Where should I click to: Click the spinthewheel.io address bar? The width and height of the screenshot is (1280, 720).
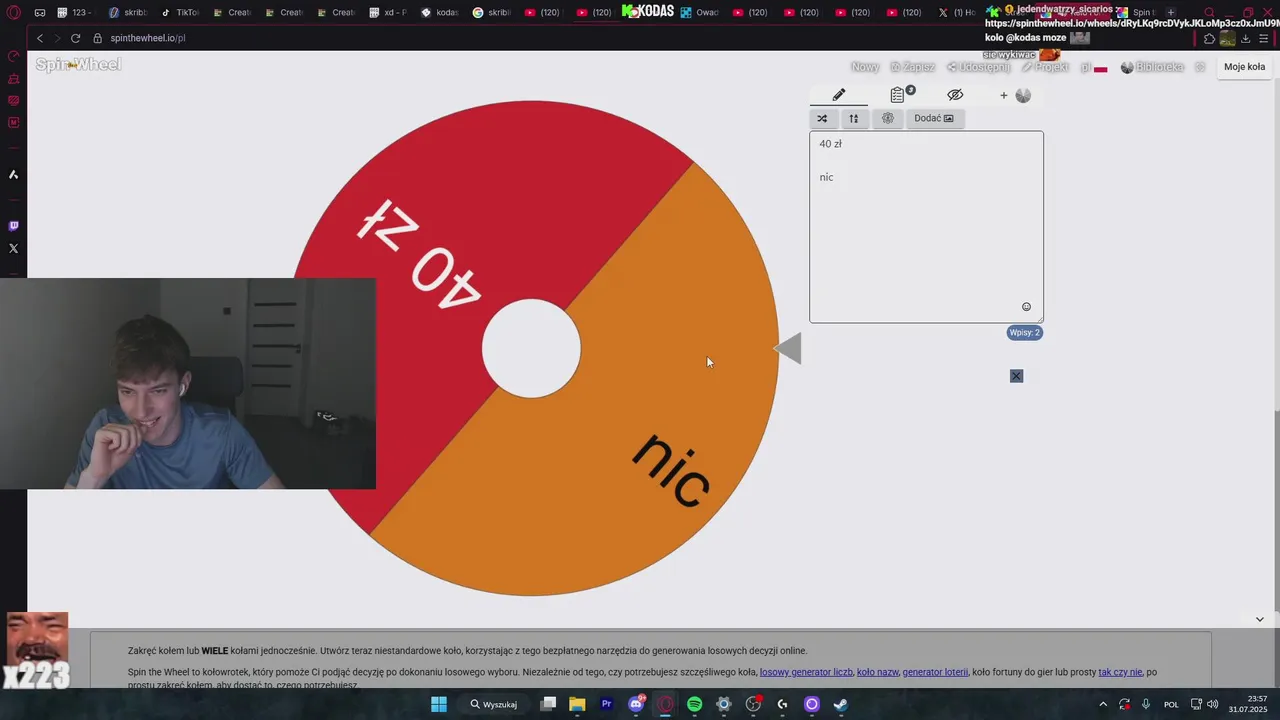coord(147,38)
